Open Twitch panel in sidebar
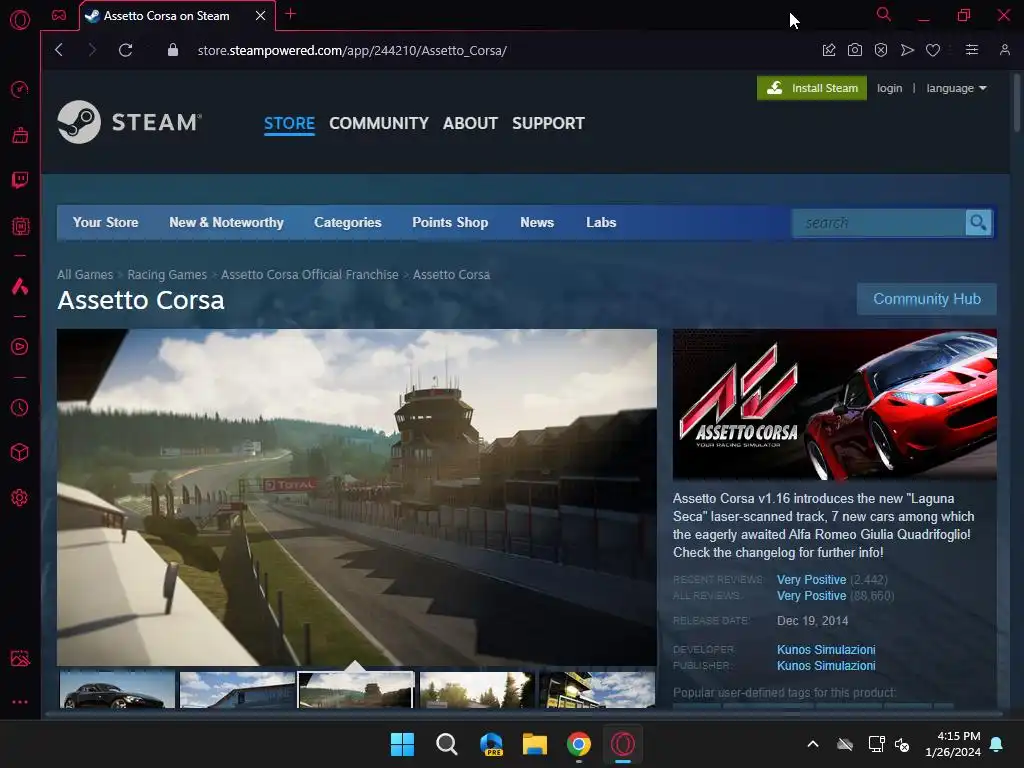This screenshot has height=768, width=1024. tap(20, 180)
